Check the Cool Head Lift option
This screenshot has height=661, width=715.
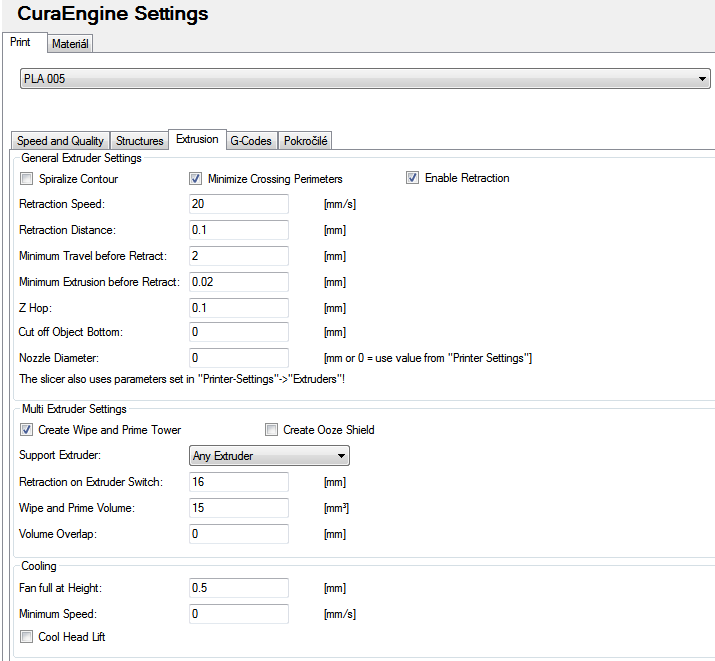(27, 636)
